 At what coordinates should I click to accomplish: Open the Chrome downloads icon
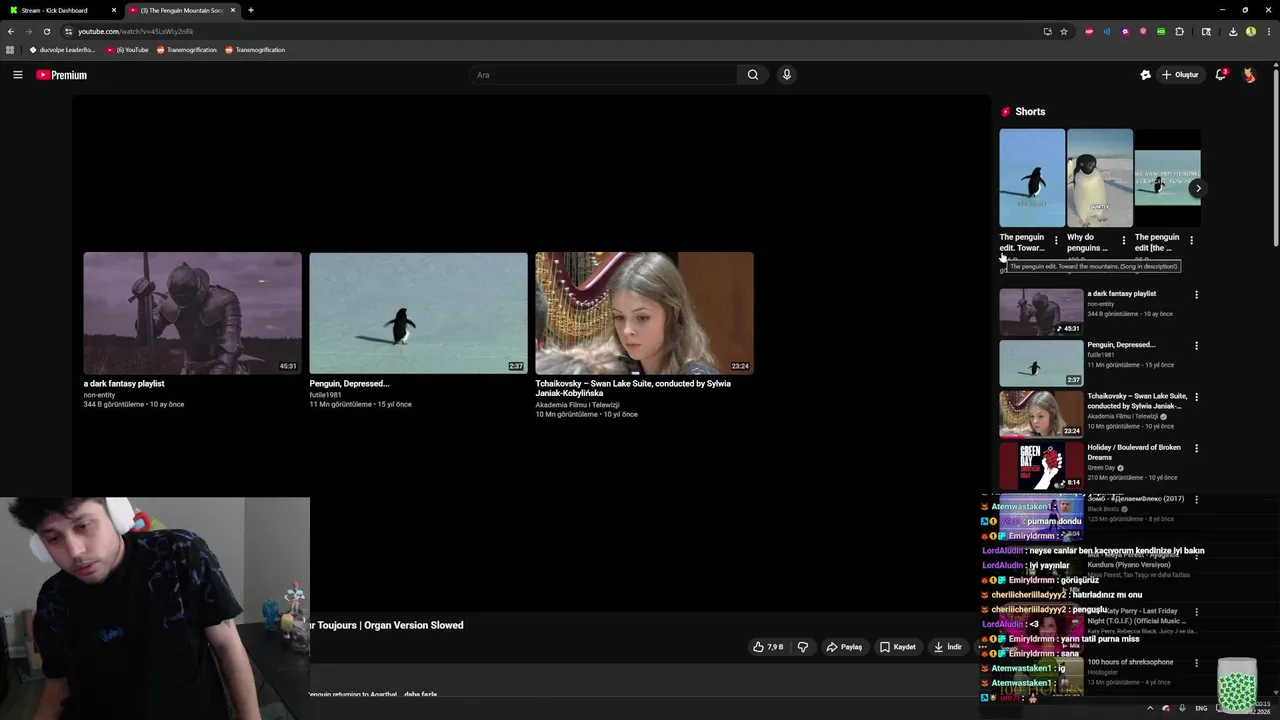pos(1233,31)
